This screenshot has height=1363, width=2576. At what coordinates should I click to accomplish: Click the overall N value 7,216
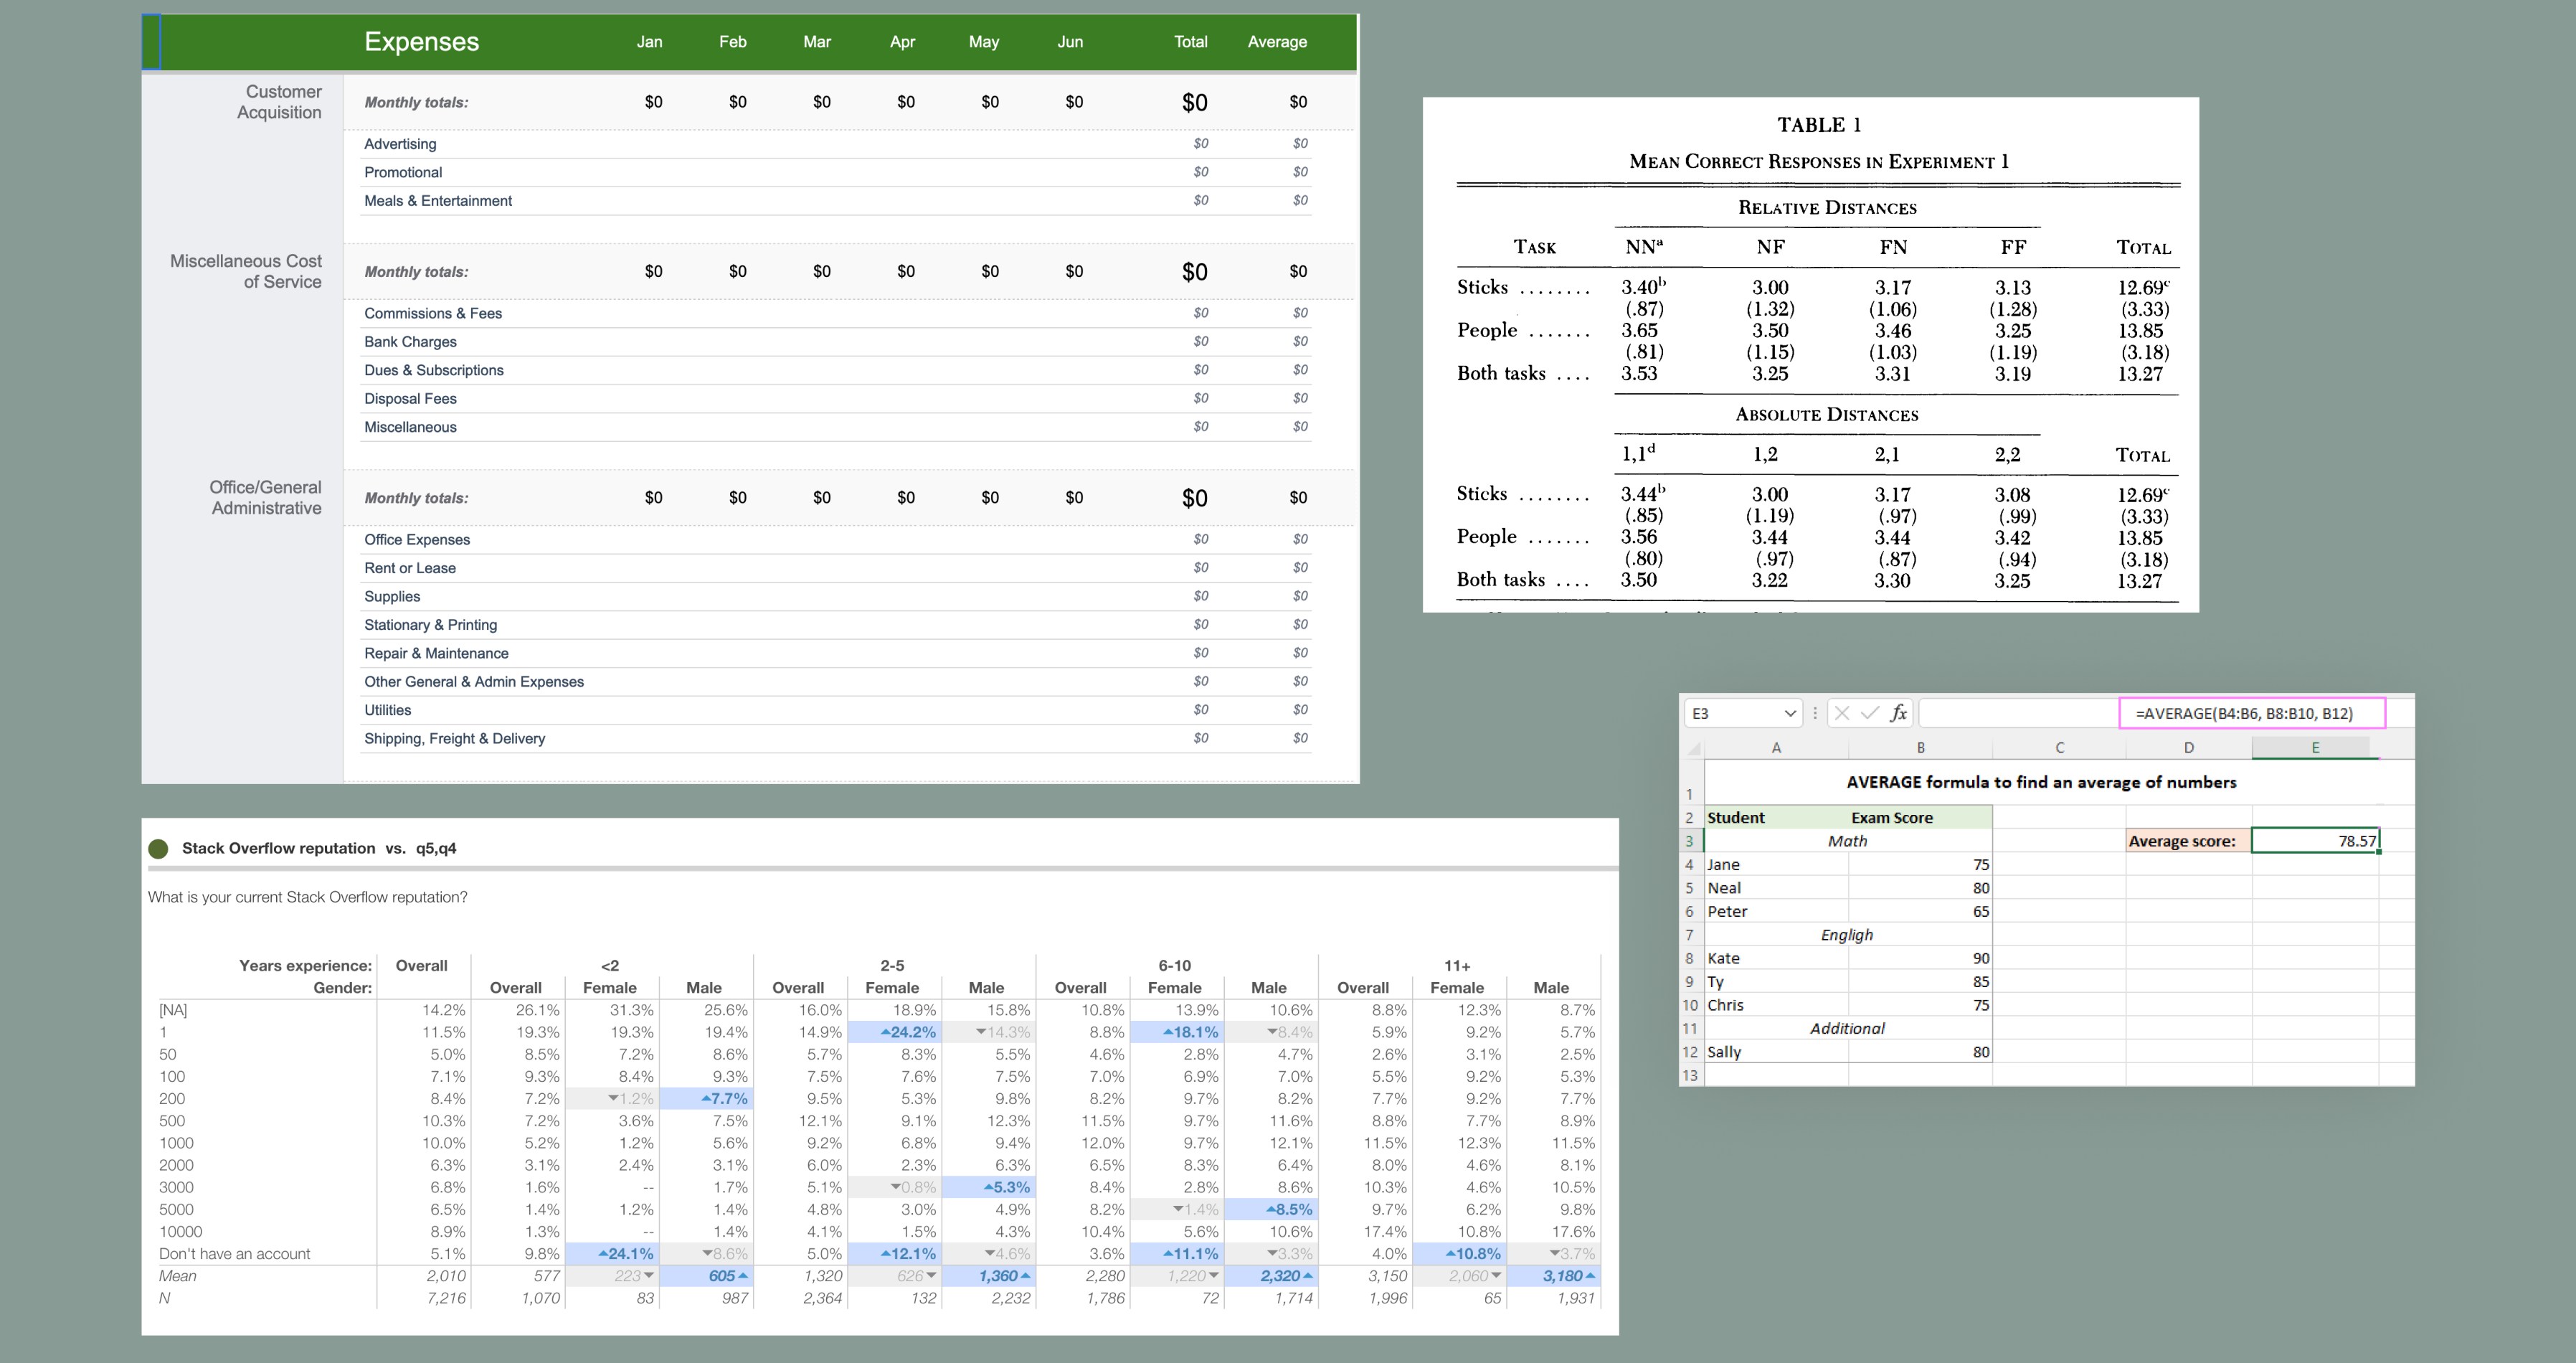coord(446,1299)
